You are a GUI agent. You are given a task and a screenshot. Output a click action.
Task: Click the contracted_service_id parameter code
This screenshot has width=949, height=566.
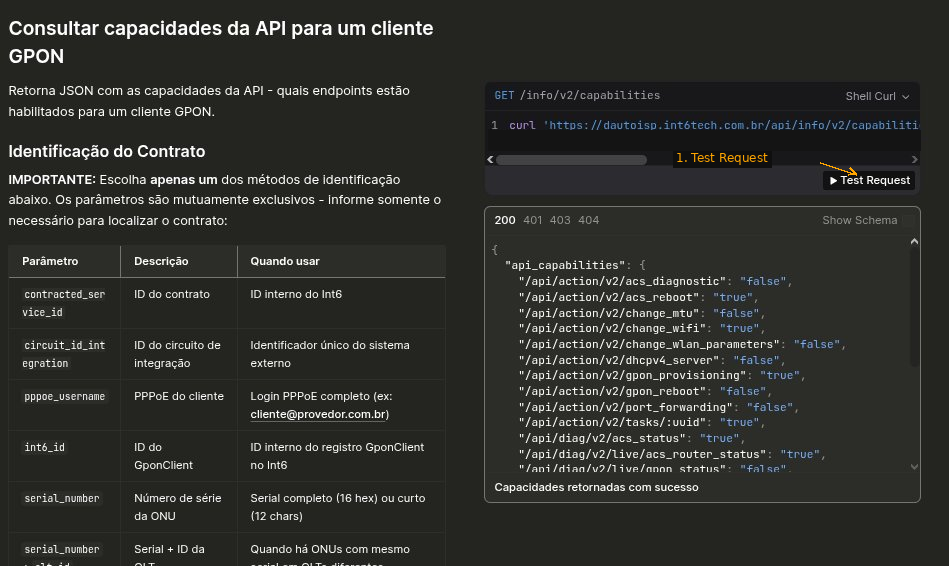(64, 303)
